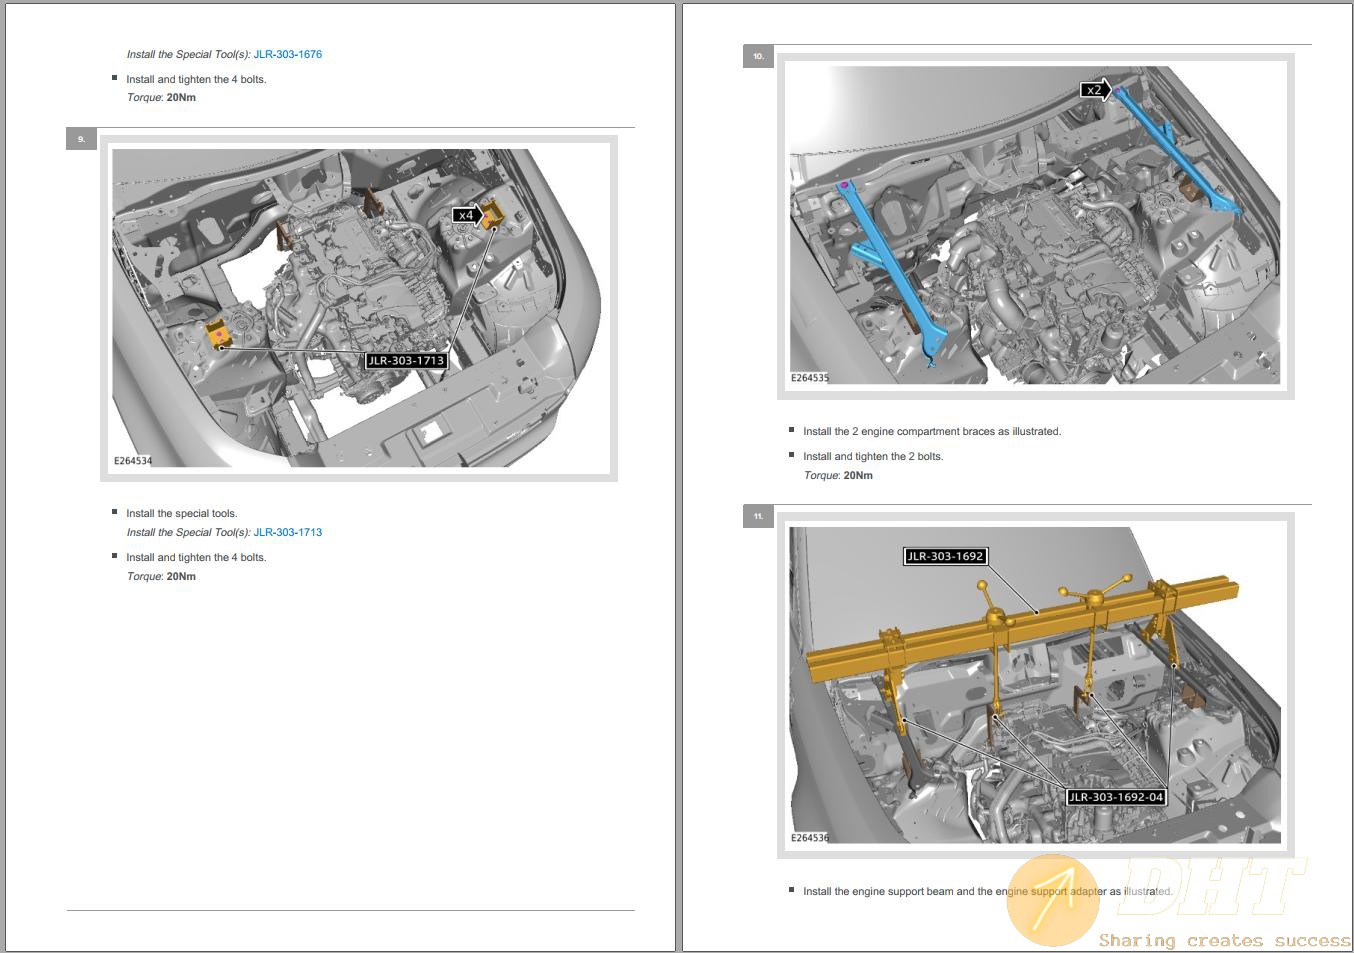
Task: Click the step 10 number badge
Action: 758,57
